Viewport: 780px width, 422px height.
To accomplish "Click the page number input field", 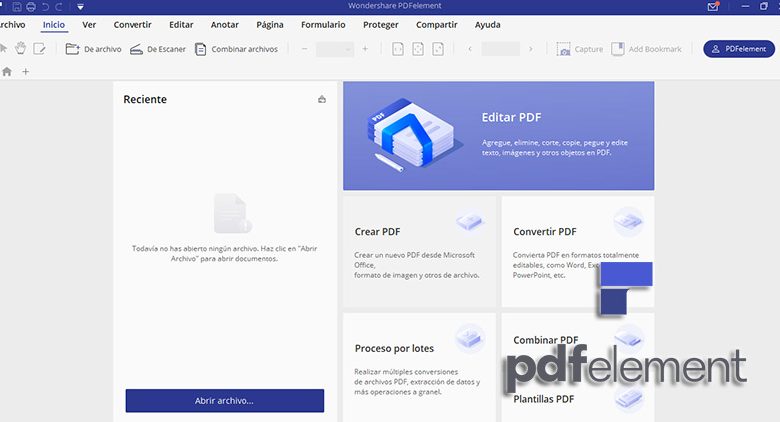I will point(500,49).
